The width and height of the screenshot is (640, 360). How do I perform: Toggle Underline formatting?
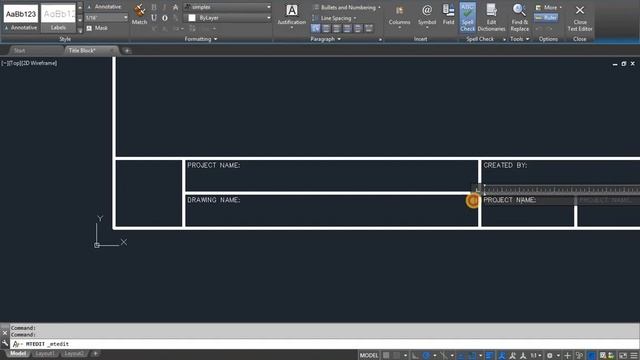[x=154, y=18]
